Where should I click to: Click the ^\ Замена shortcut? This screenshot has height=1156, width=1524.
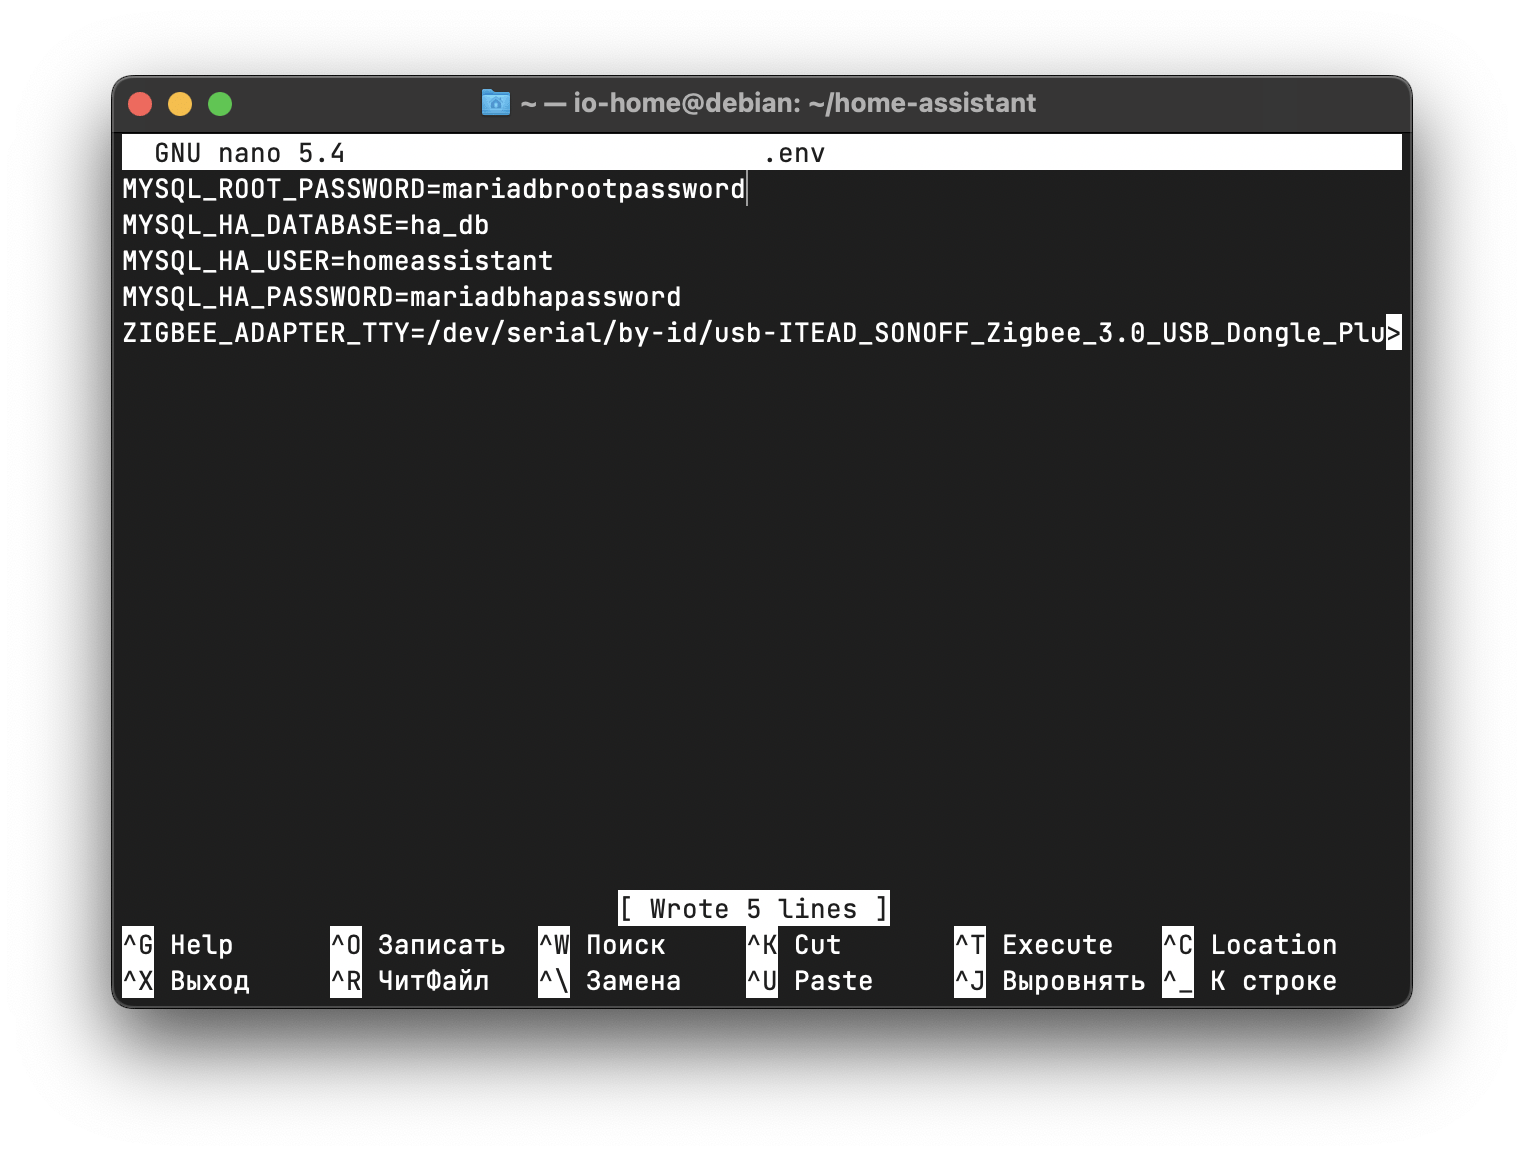pos(610,981)
